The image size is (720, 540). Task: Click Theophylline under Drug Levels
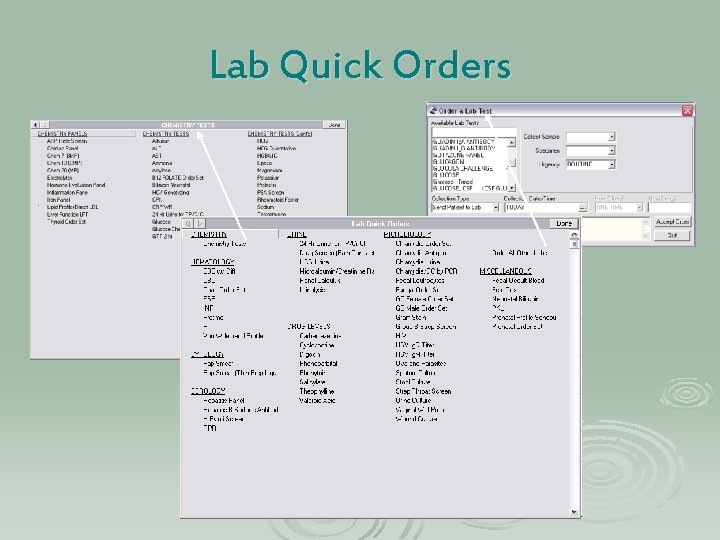[316, 391]
